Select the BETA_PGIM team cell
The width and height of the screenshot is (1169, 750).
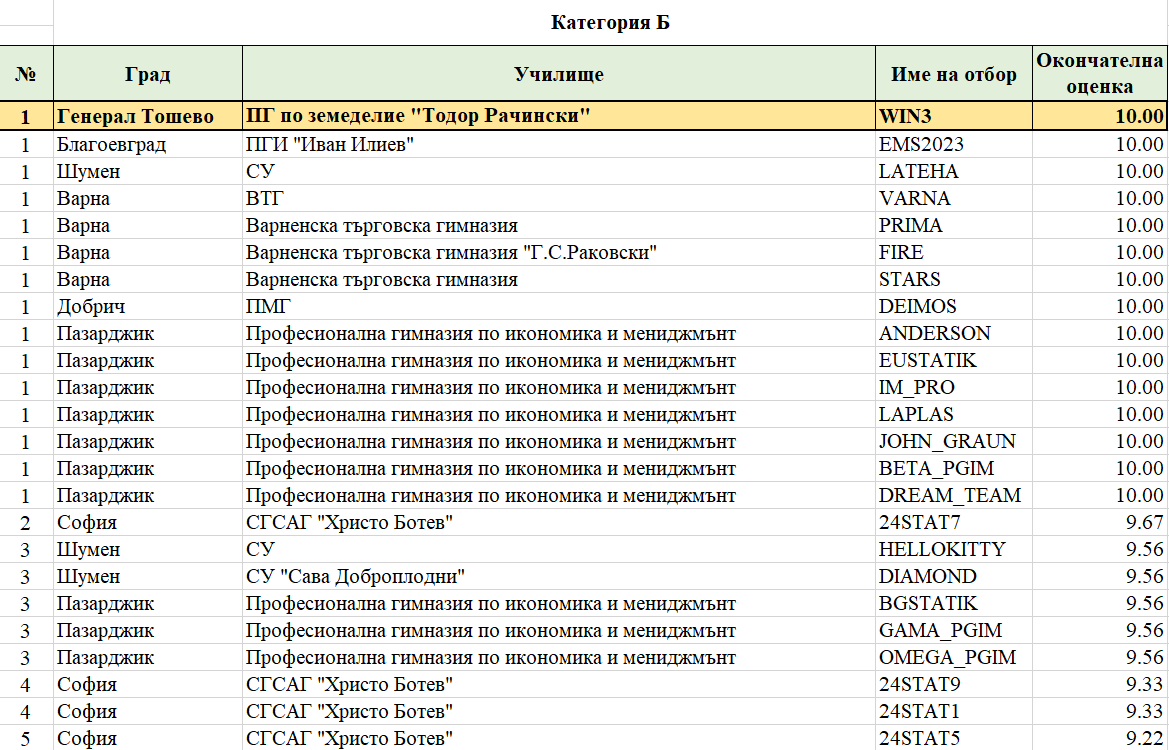coord(954,468)
